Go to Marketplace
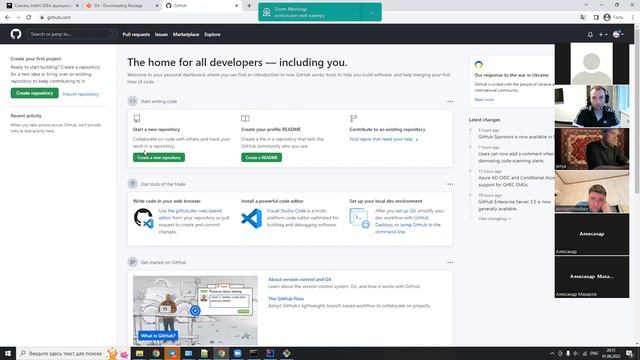The image size is (640, 360). (x=186, y=35)
